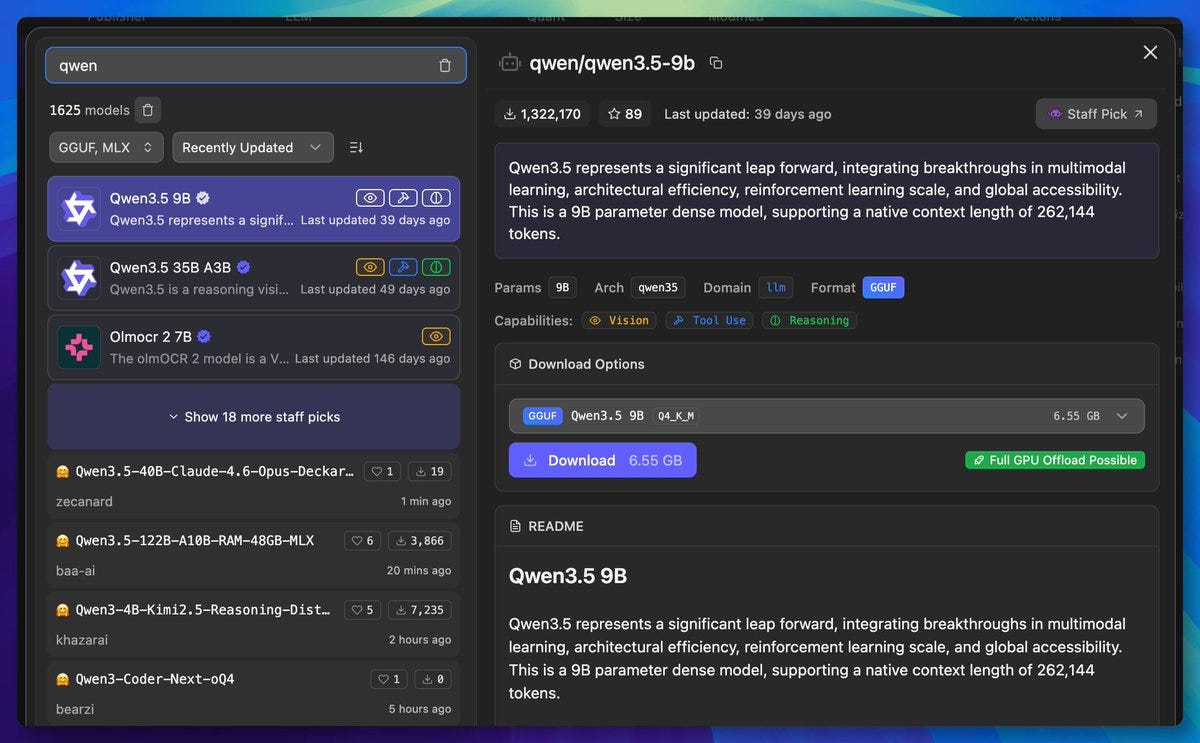1200x743 pixels.
Task: Click the Tool Use capability tag
Action: [709, 320]
